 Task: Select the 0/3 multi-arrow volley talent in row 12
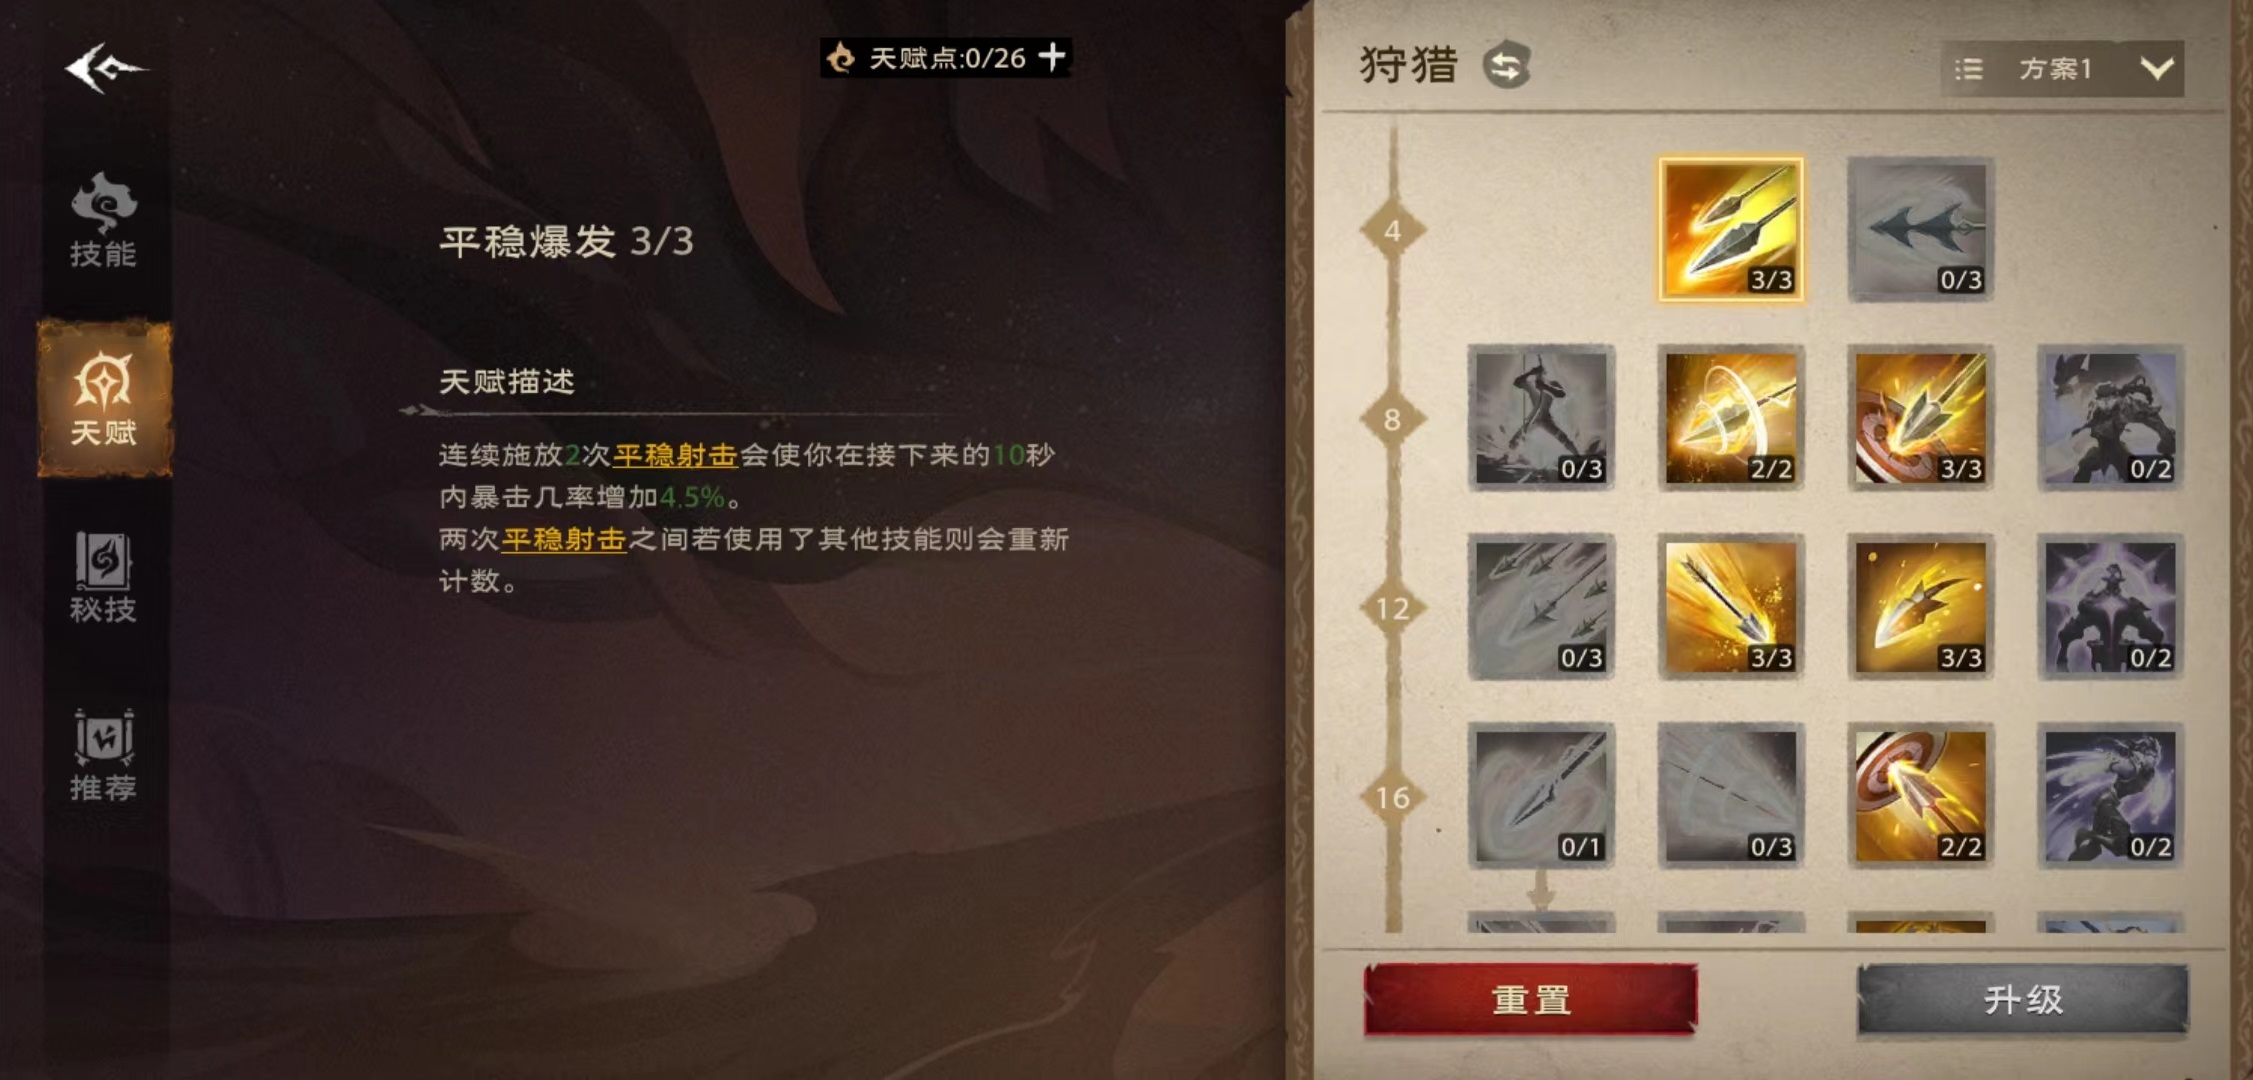1541,607
